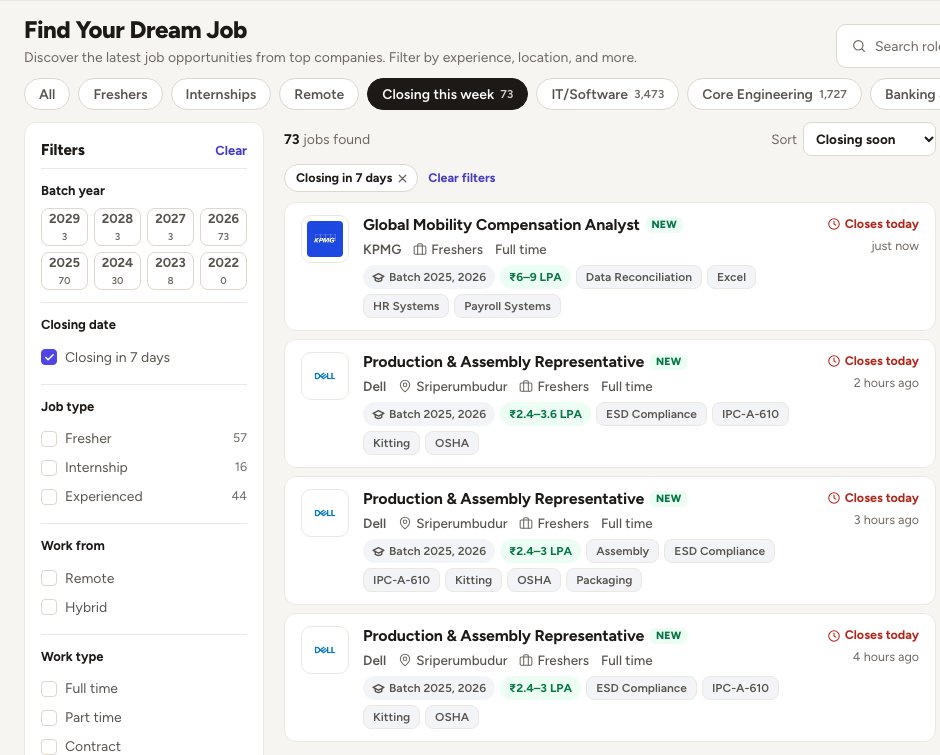The width and height of the screenshot is (940, 755).
Task: Select the Part time work type checkbox
Action: 49,718
